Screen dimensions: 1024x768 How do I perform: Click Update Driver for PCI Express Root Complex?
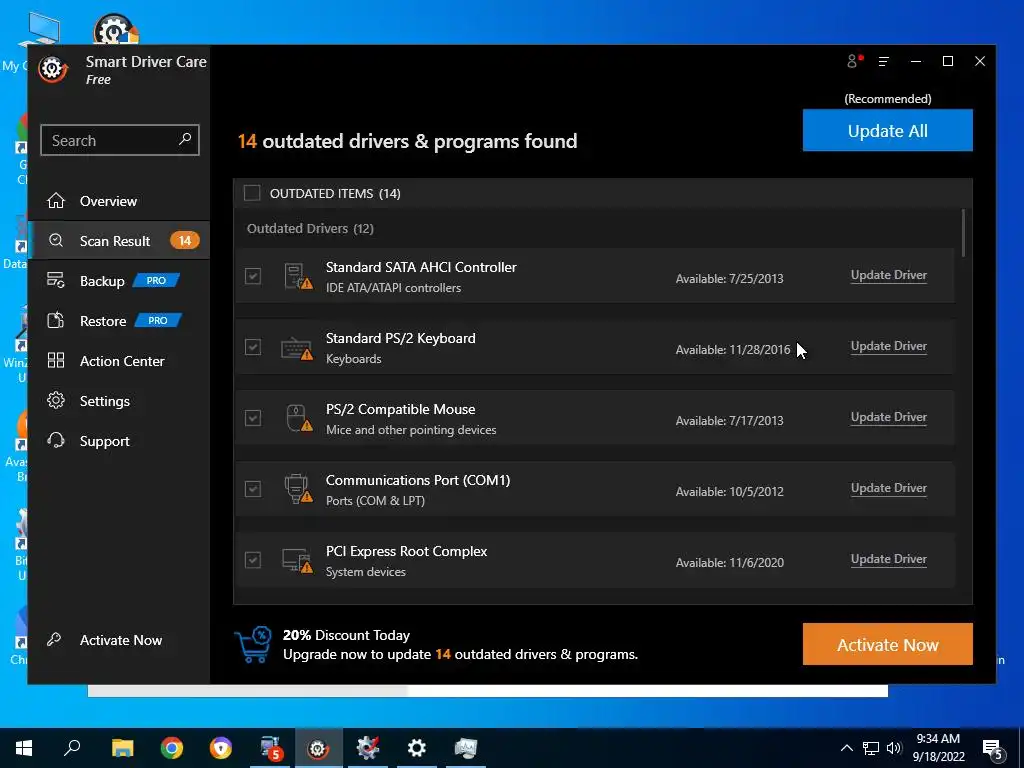888,559
